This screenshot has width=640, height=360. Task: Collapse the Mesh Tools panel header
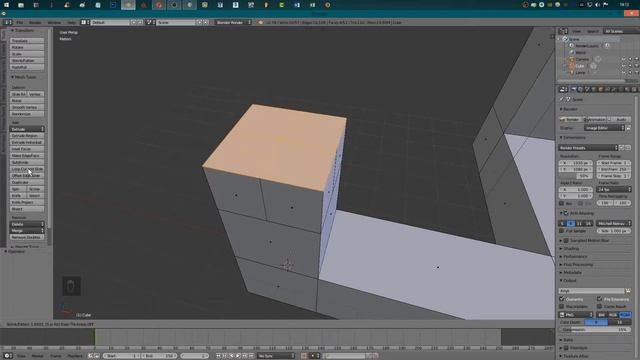(x=24, y=77)
